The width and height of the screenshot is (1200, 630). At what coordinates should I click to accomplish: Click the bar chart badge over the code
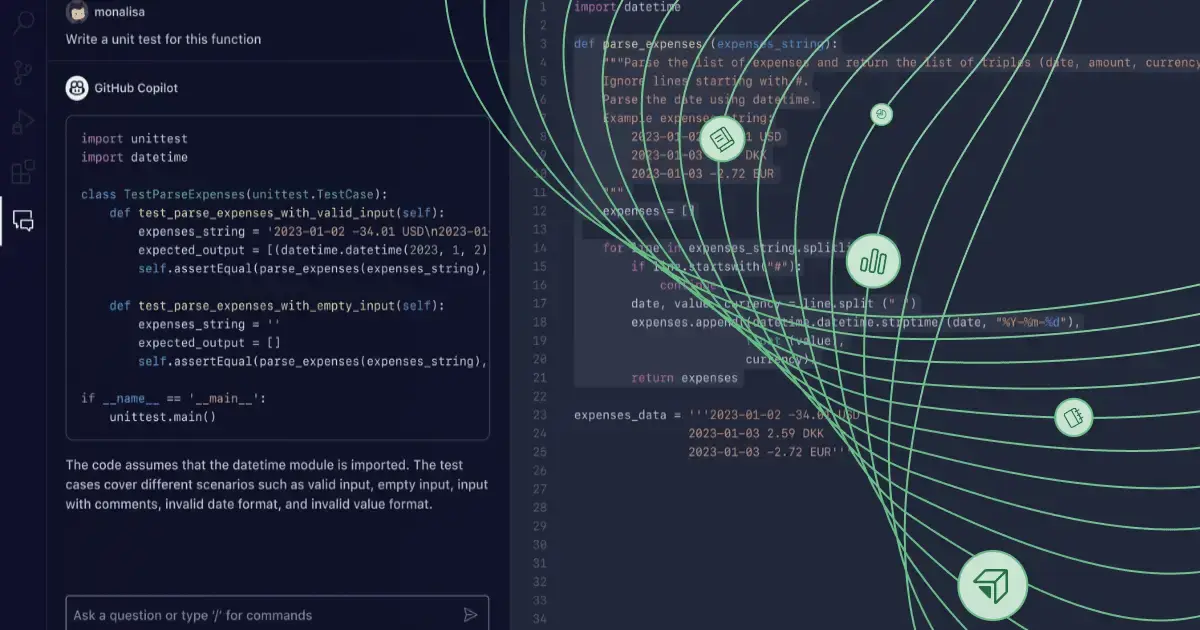(872, 260)
